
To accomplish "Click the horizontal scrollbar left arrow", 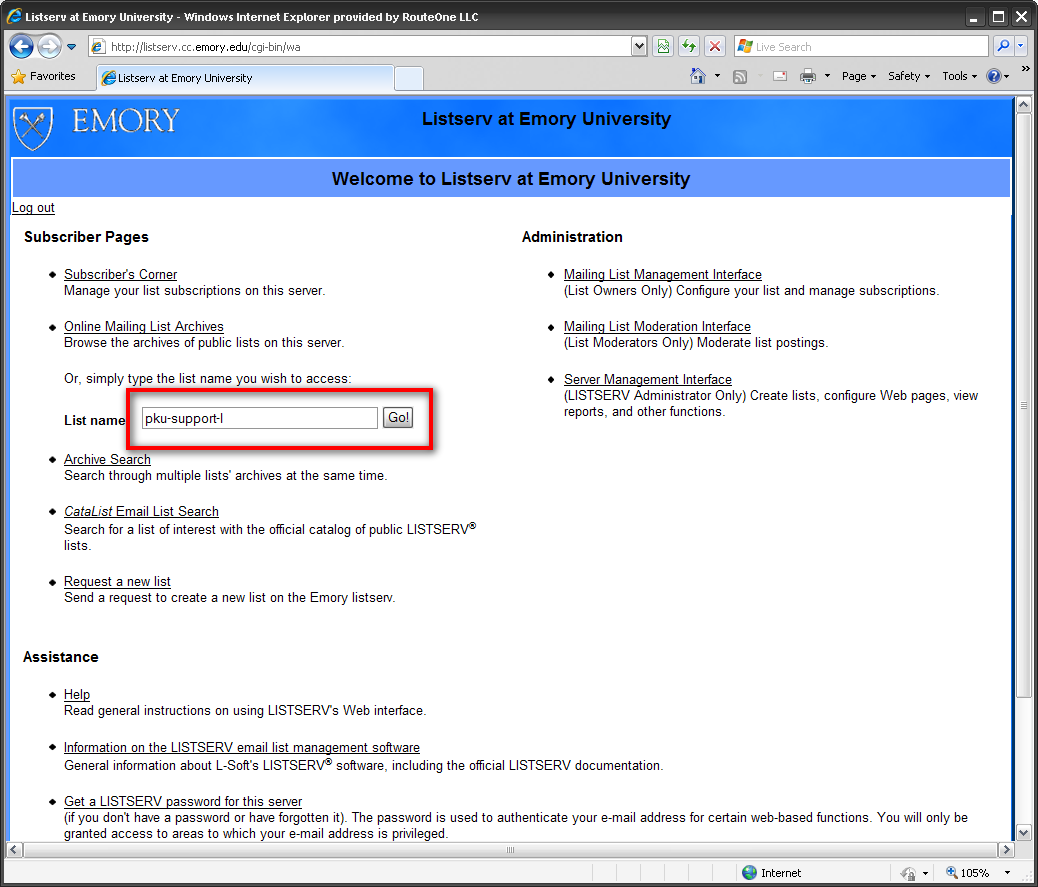I will 15,849.
